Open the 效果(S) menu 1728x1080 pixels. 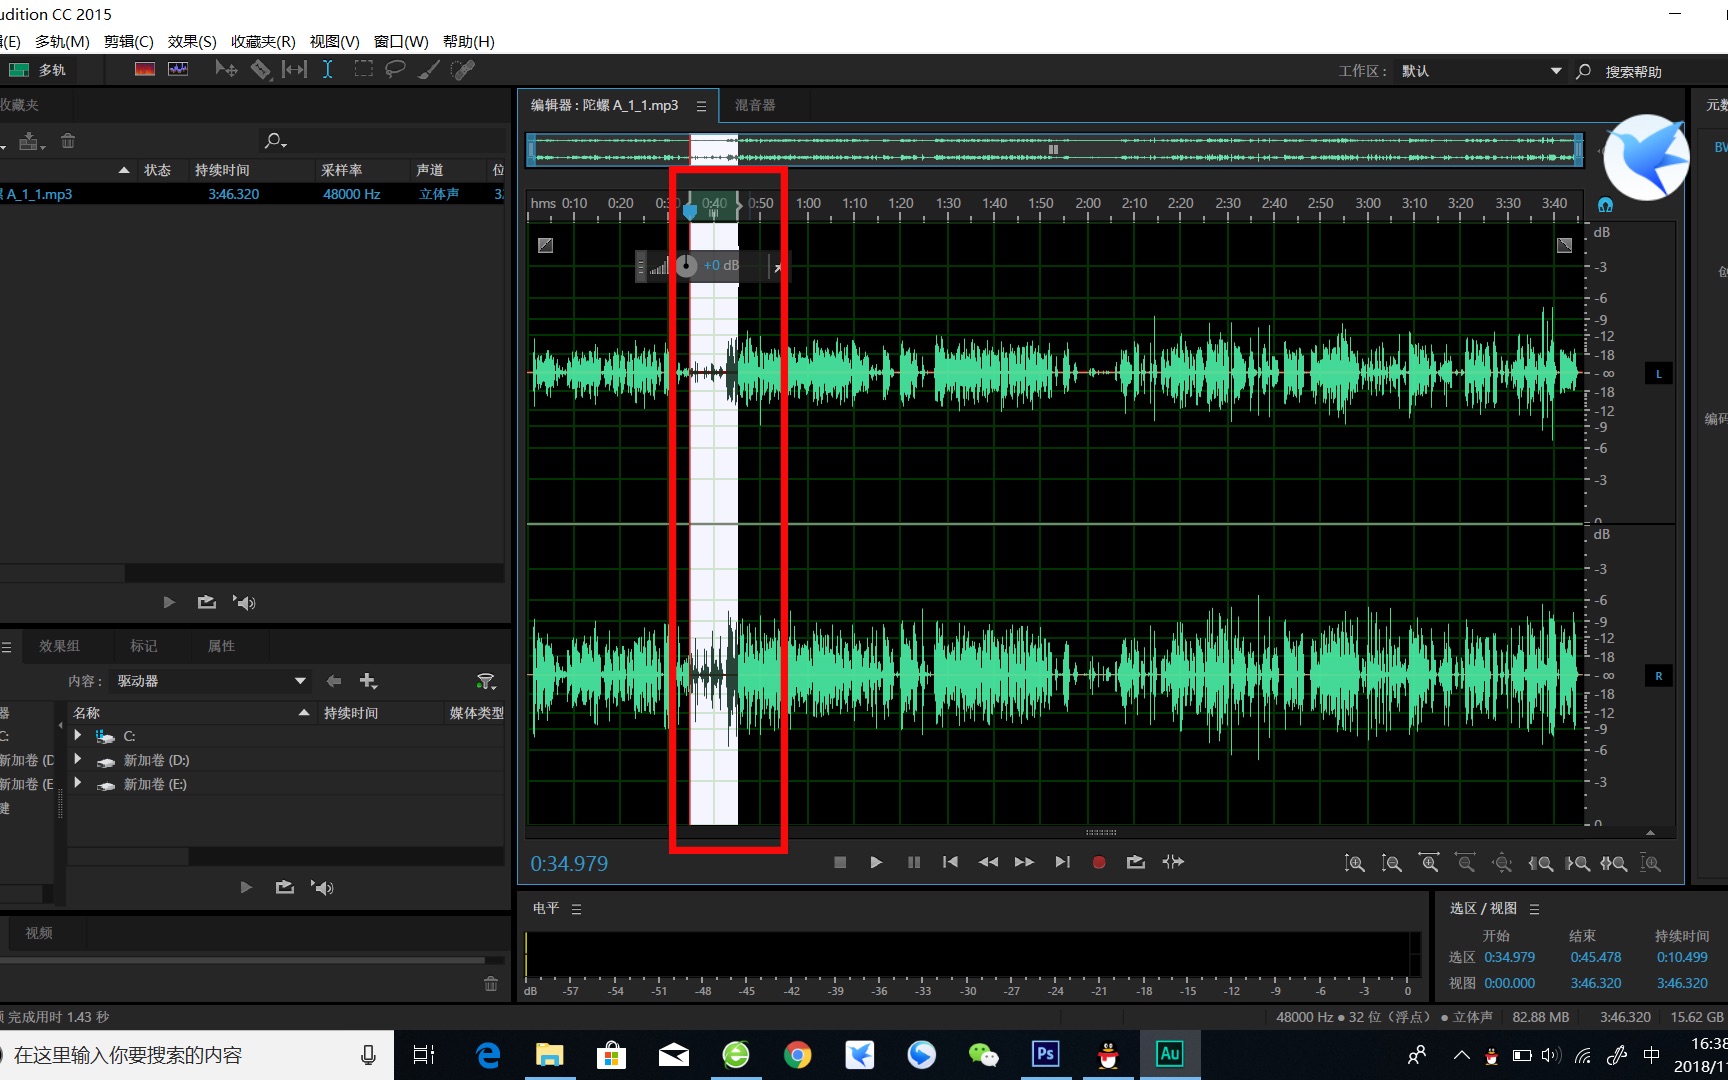(x=192, y=41)
